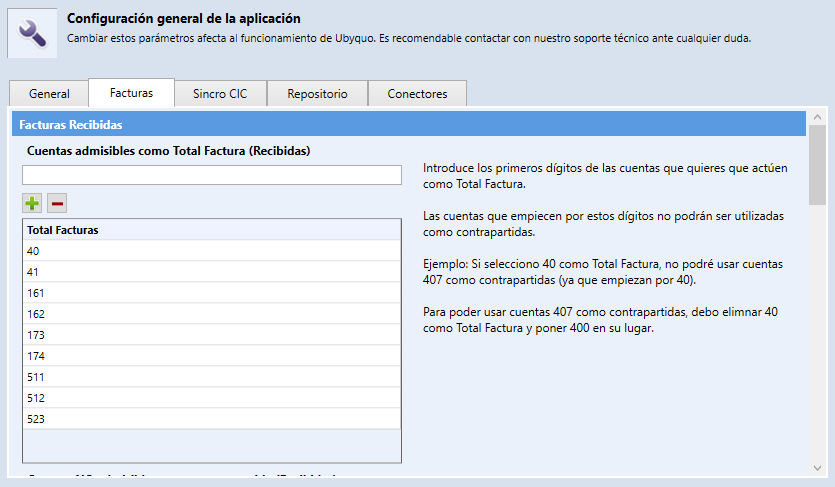Select the row with account 41
This screenshot has width=835, height=487.
(211, 272)
